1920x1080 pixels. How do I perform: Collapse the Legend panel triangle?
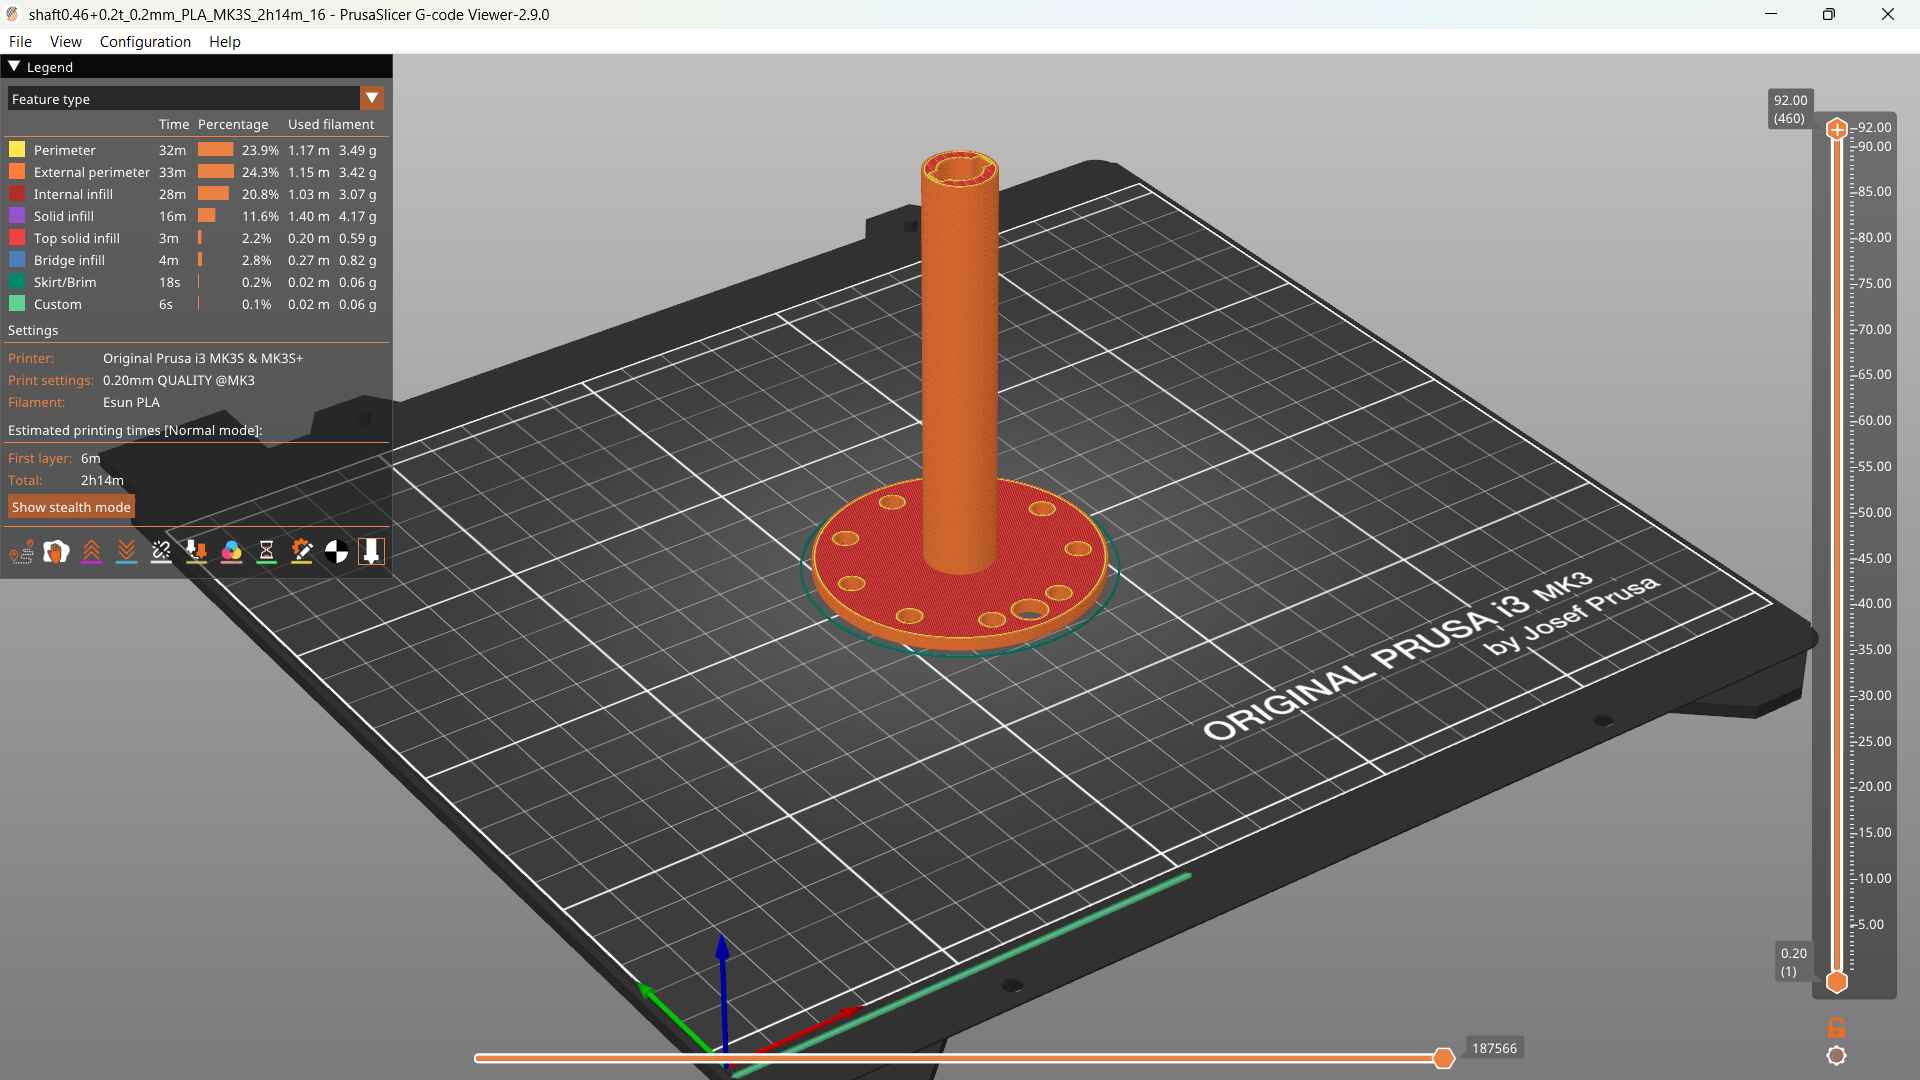tap(14, 66)
